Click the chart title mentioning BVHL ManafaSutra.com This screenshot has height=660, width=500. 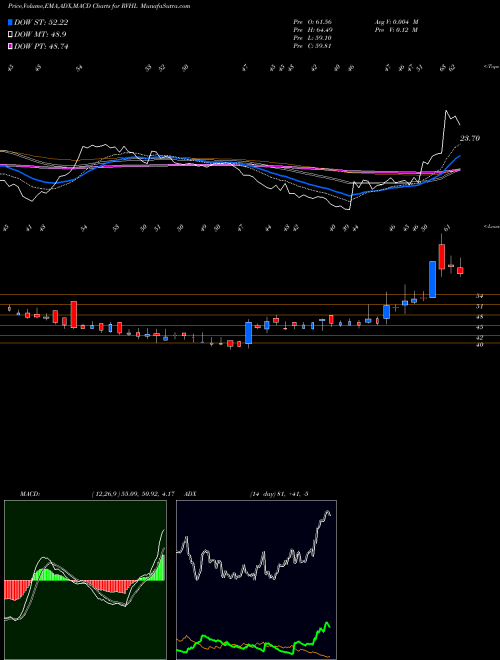(x=99, y=6)
